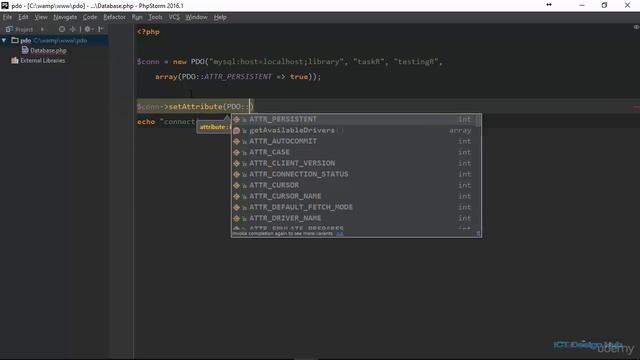Click the constant icon beside ATTR_CASE
Screen dimensions: 640x360
[x=236, y=152]
